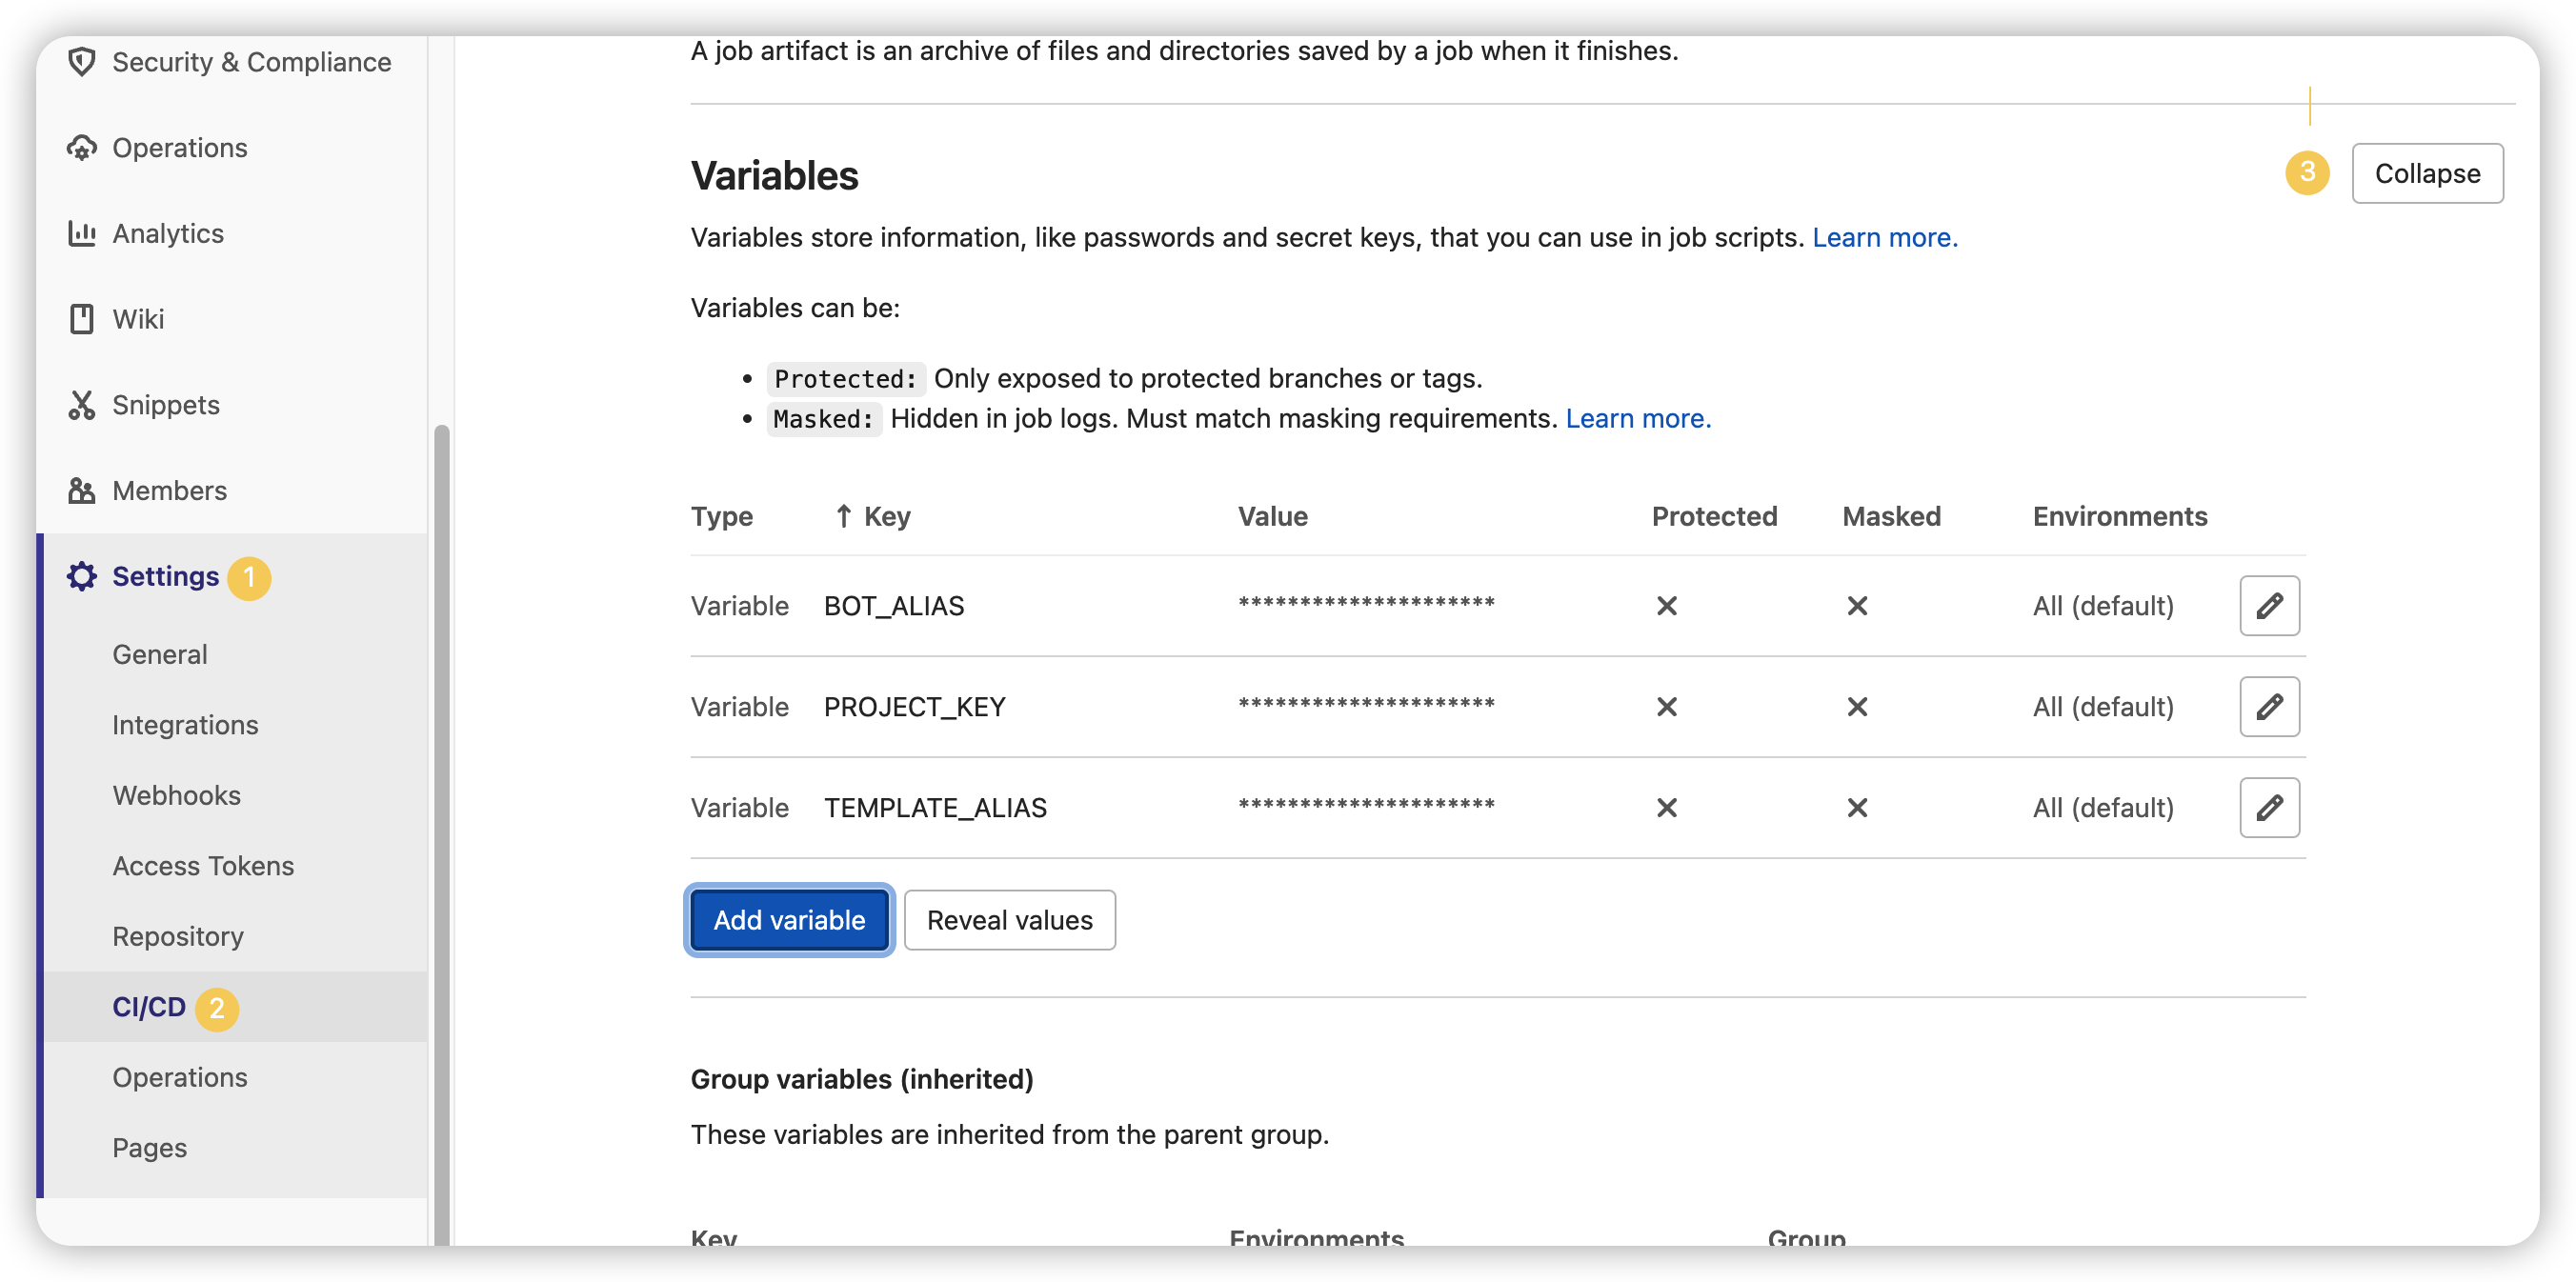Open the Members page

170,491
